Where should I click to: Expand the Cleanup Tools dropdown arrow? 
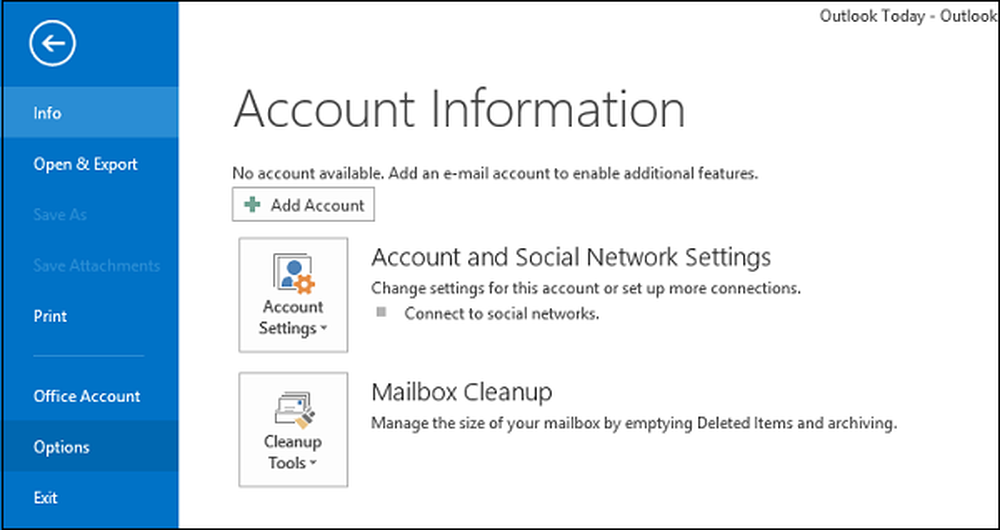(312, 464)
